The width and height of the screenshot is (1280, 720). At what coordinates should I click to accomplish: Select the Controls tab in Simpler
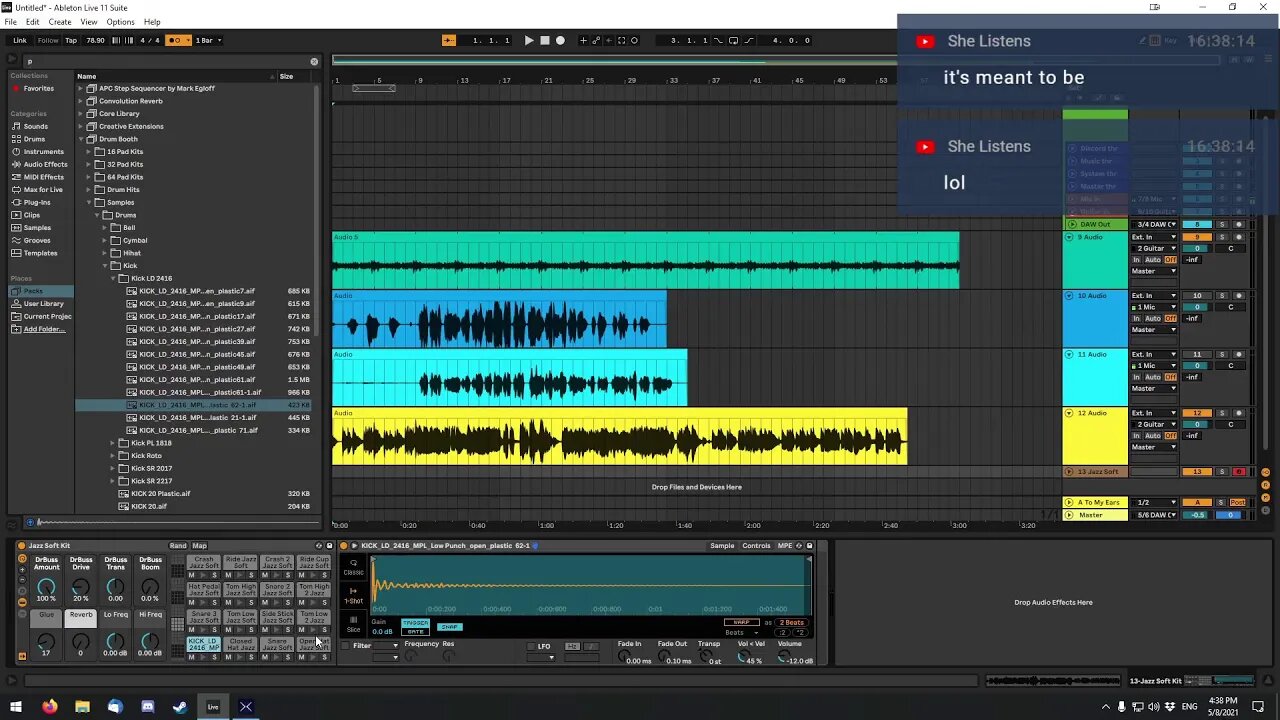click(x=756, y=546)
